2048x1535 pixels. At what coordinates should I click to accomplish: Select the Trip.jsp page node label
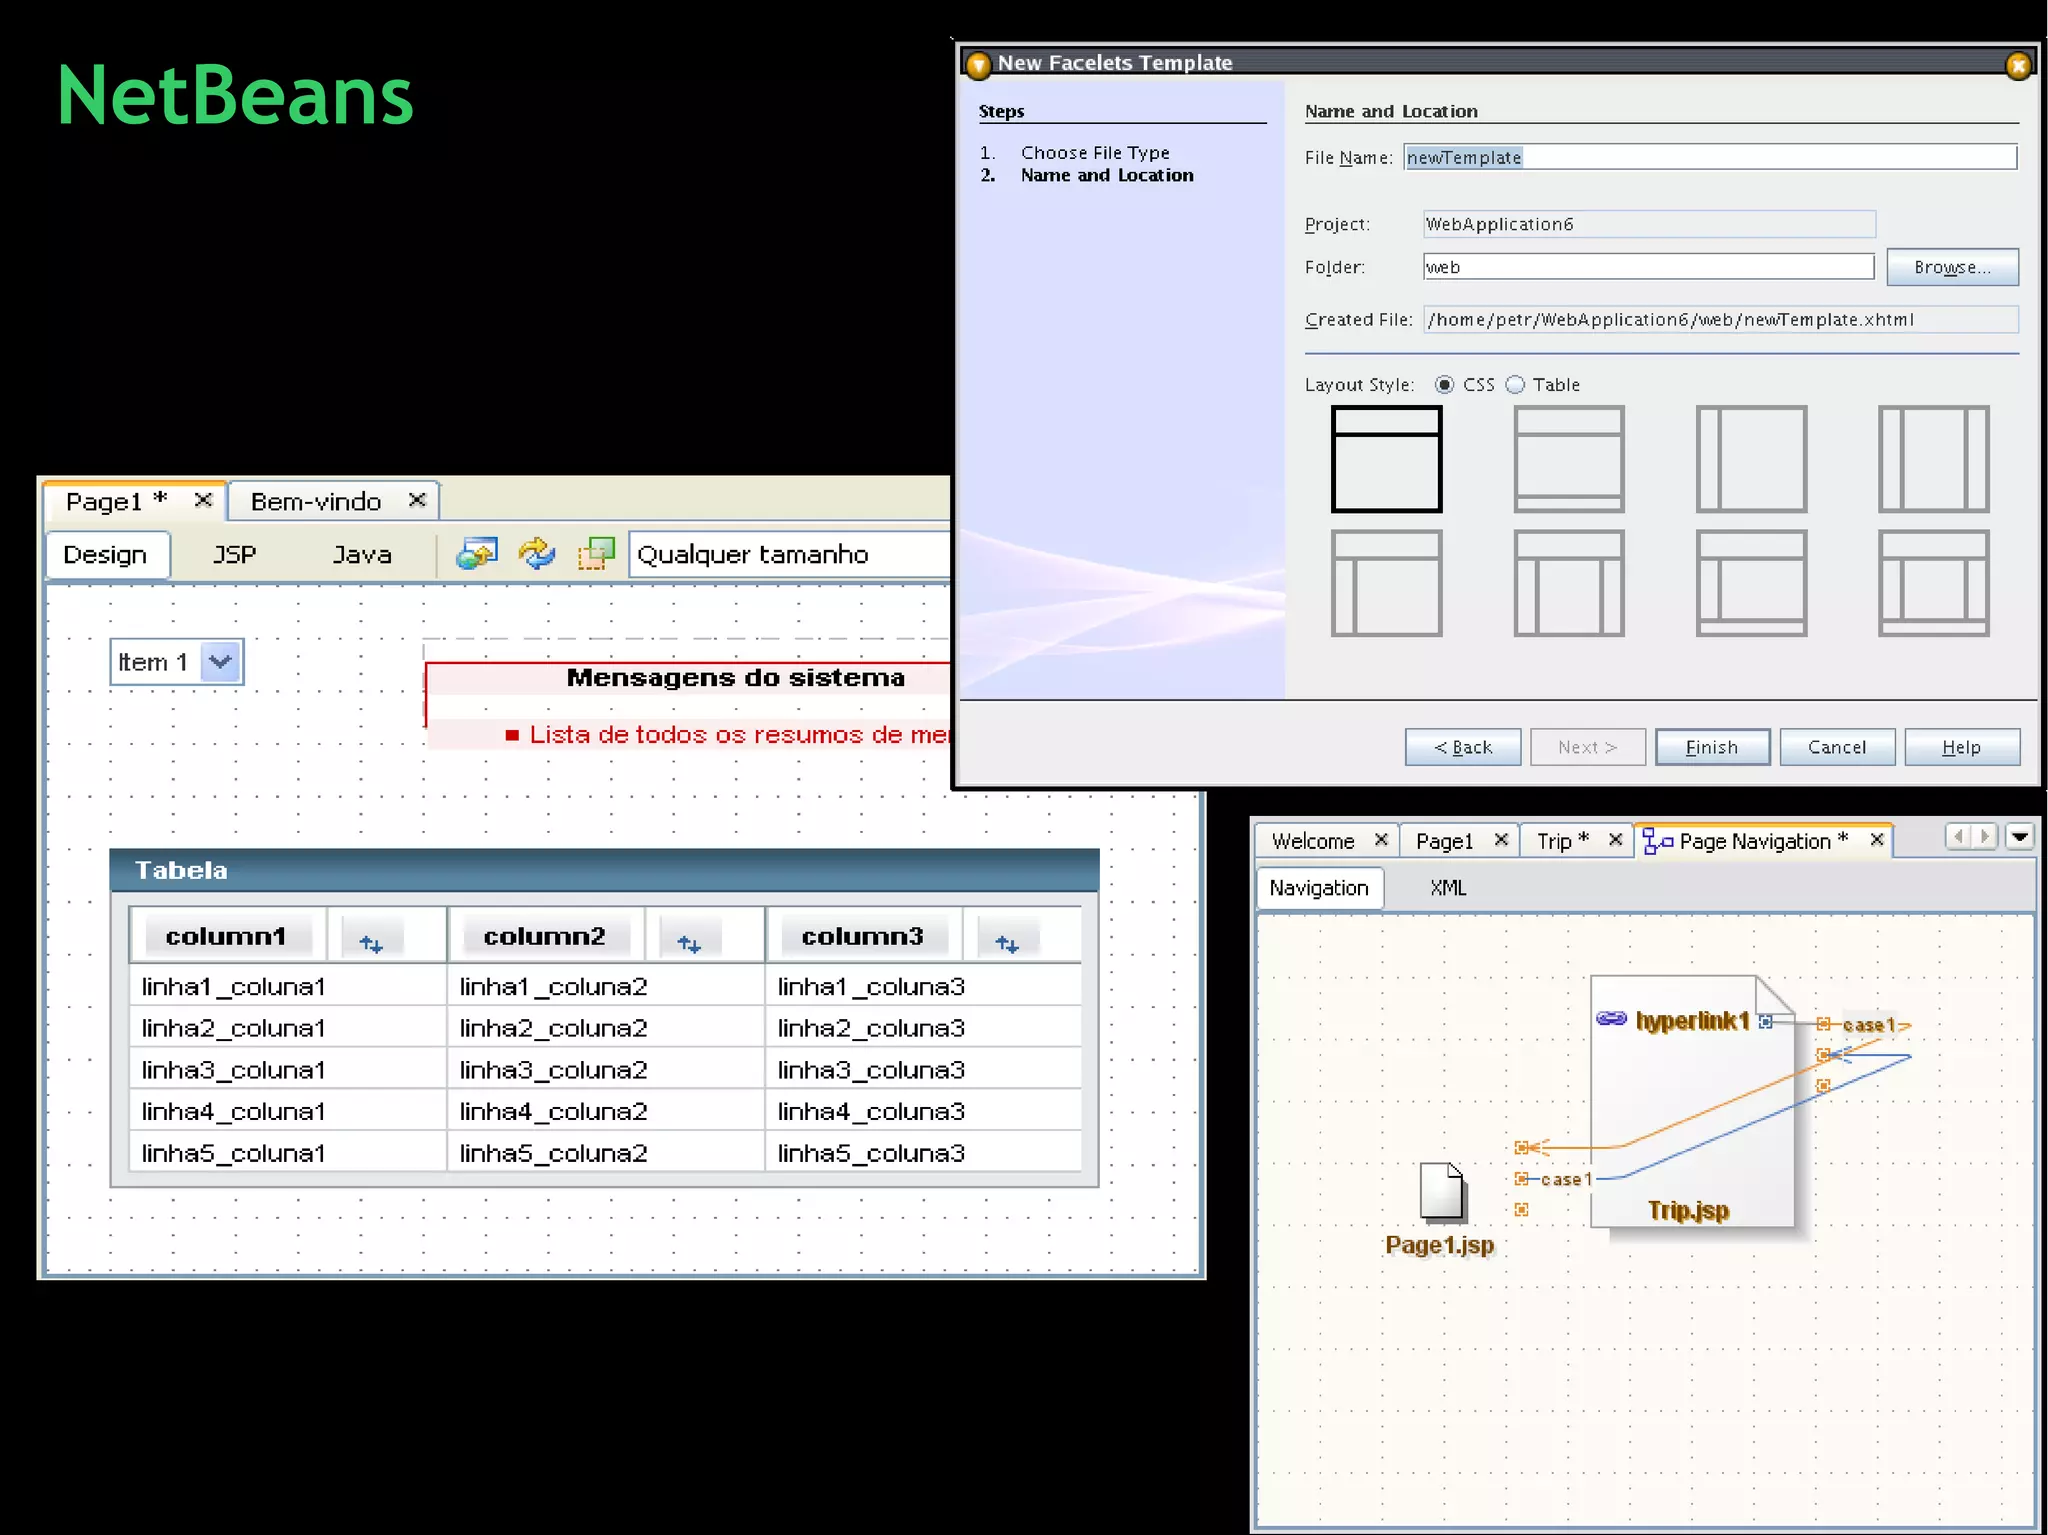(x=1688, y=1211)
